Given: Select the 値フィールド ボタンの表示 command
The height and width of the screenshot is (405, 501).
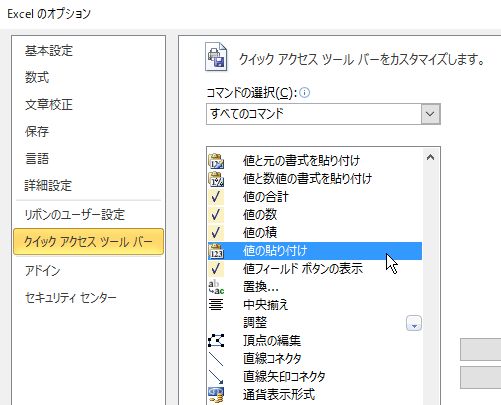Looking at the screenshot, I should 315,269.
